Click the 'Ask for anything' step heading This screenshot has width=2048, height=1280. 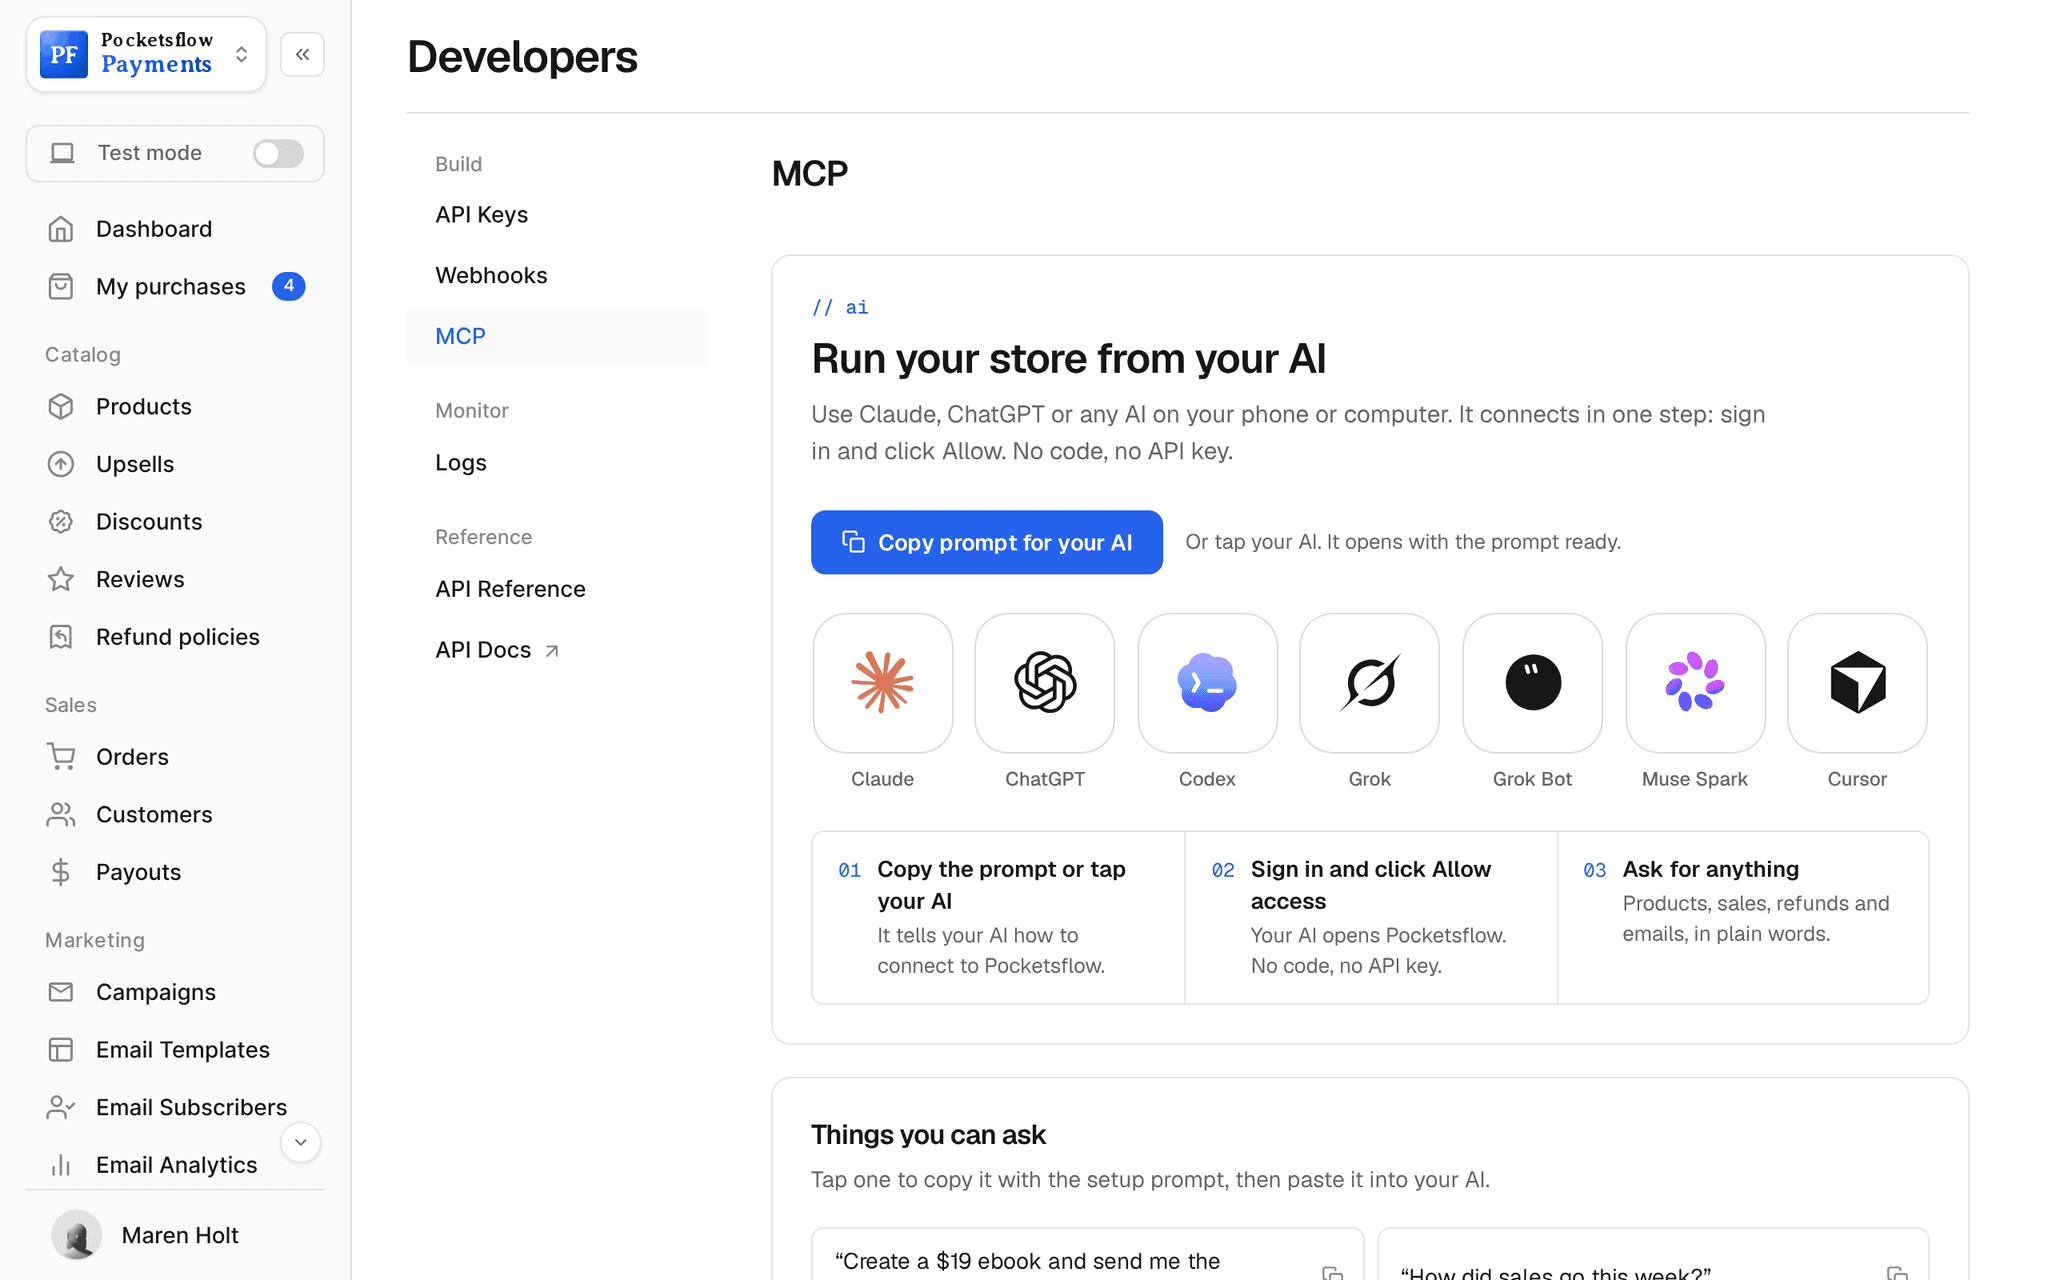(1710, 869)
